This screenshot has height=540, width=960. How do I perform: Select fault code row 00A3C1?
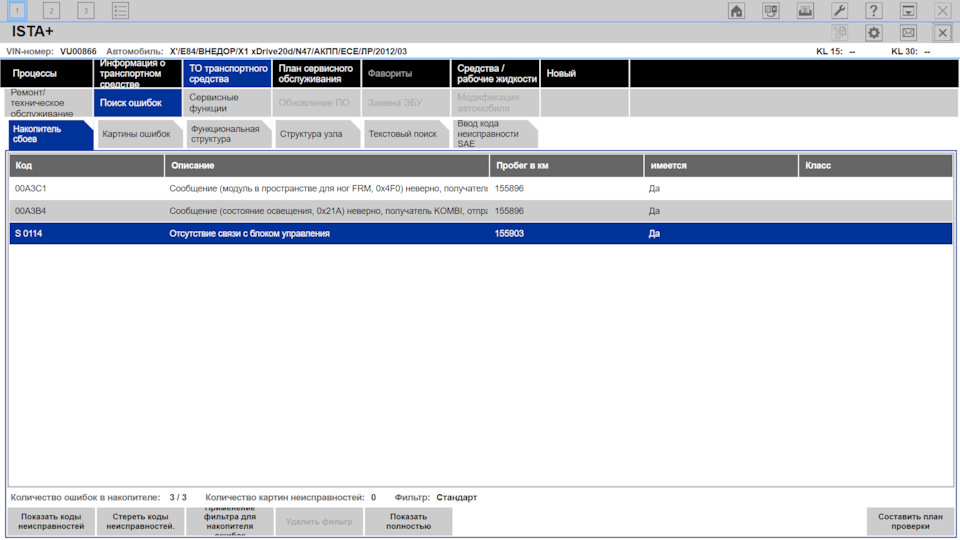pyautogui.click(x=481, y=189)
